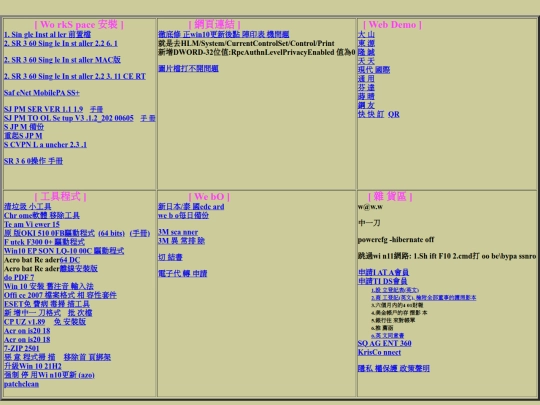
Task: Open the 現代國際 Web Demo link
Action: 374,70
